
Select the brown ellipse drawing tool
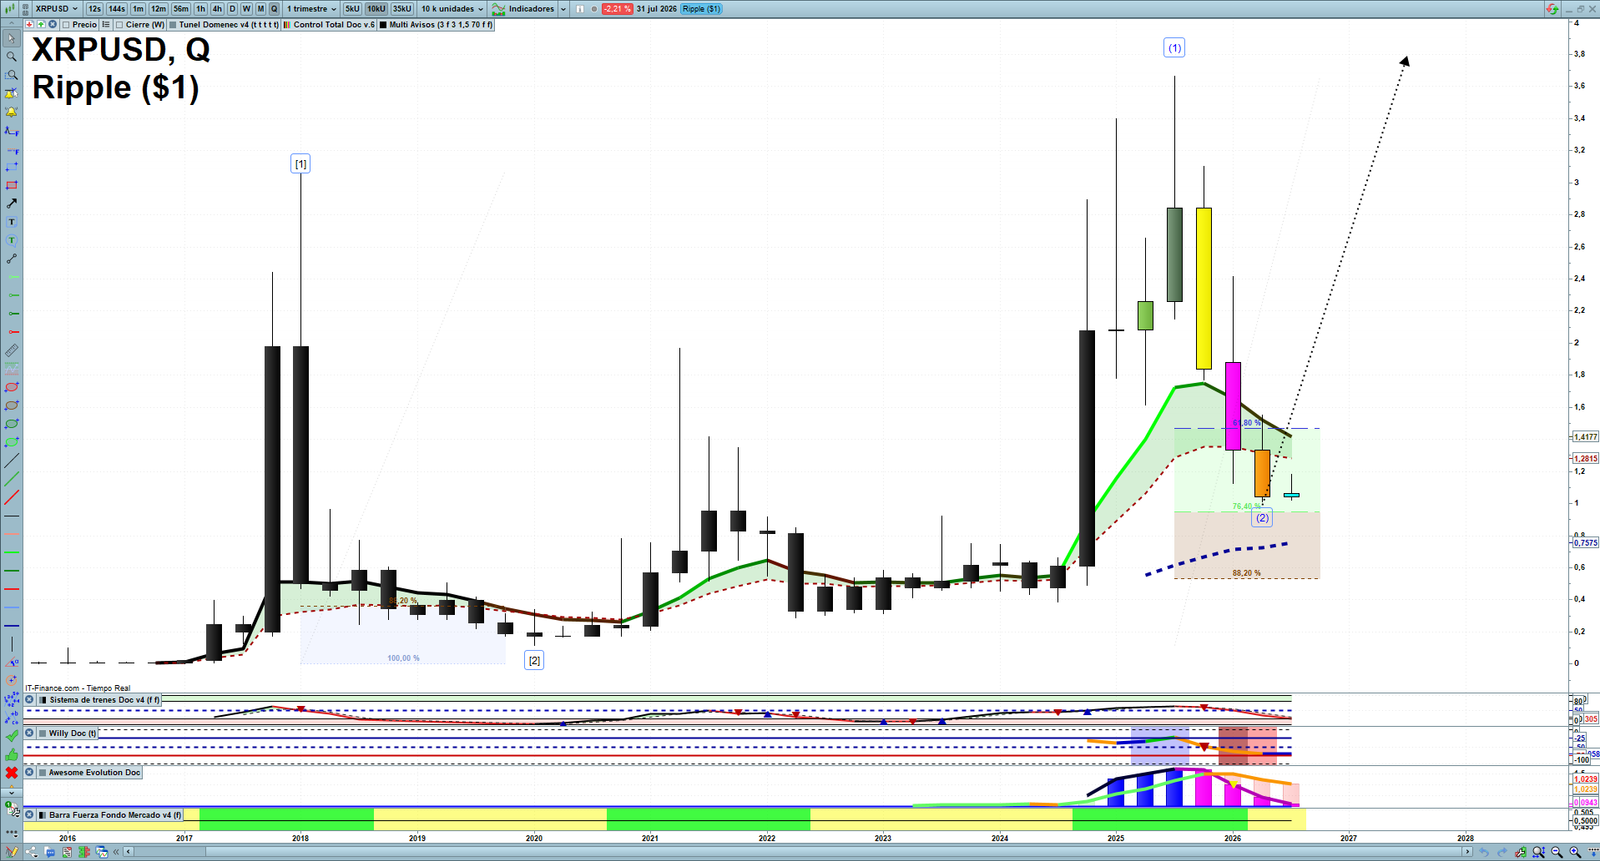coord(11,406)
